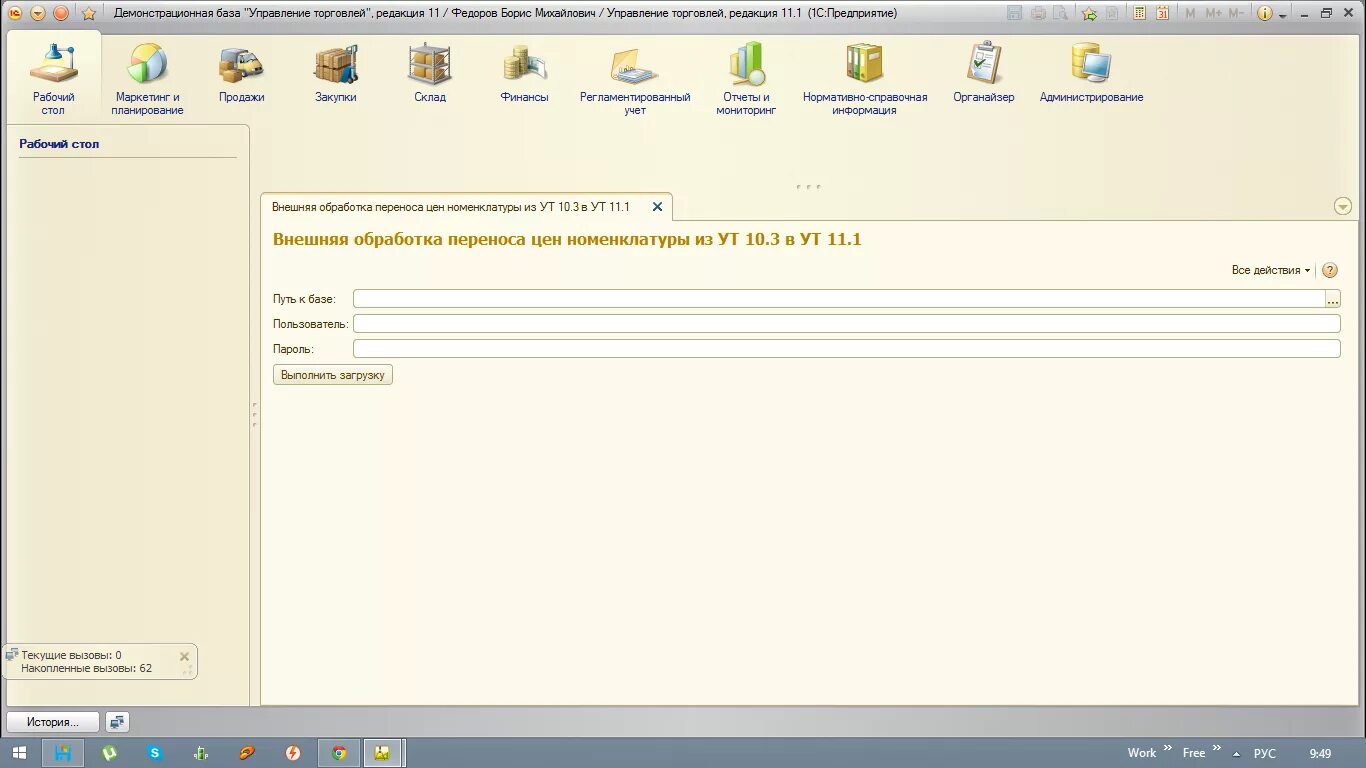Click the История... button
The width and height of the screenshot is (1366, 768).
point(54,722)
